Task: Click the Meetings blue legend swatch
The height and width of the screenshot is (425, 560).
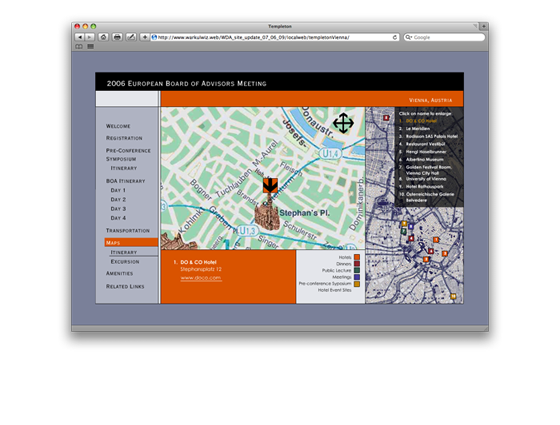Action: coord(356,277)
